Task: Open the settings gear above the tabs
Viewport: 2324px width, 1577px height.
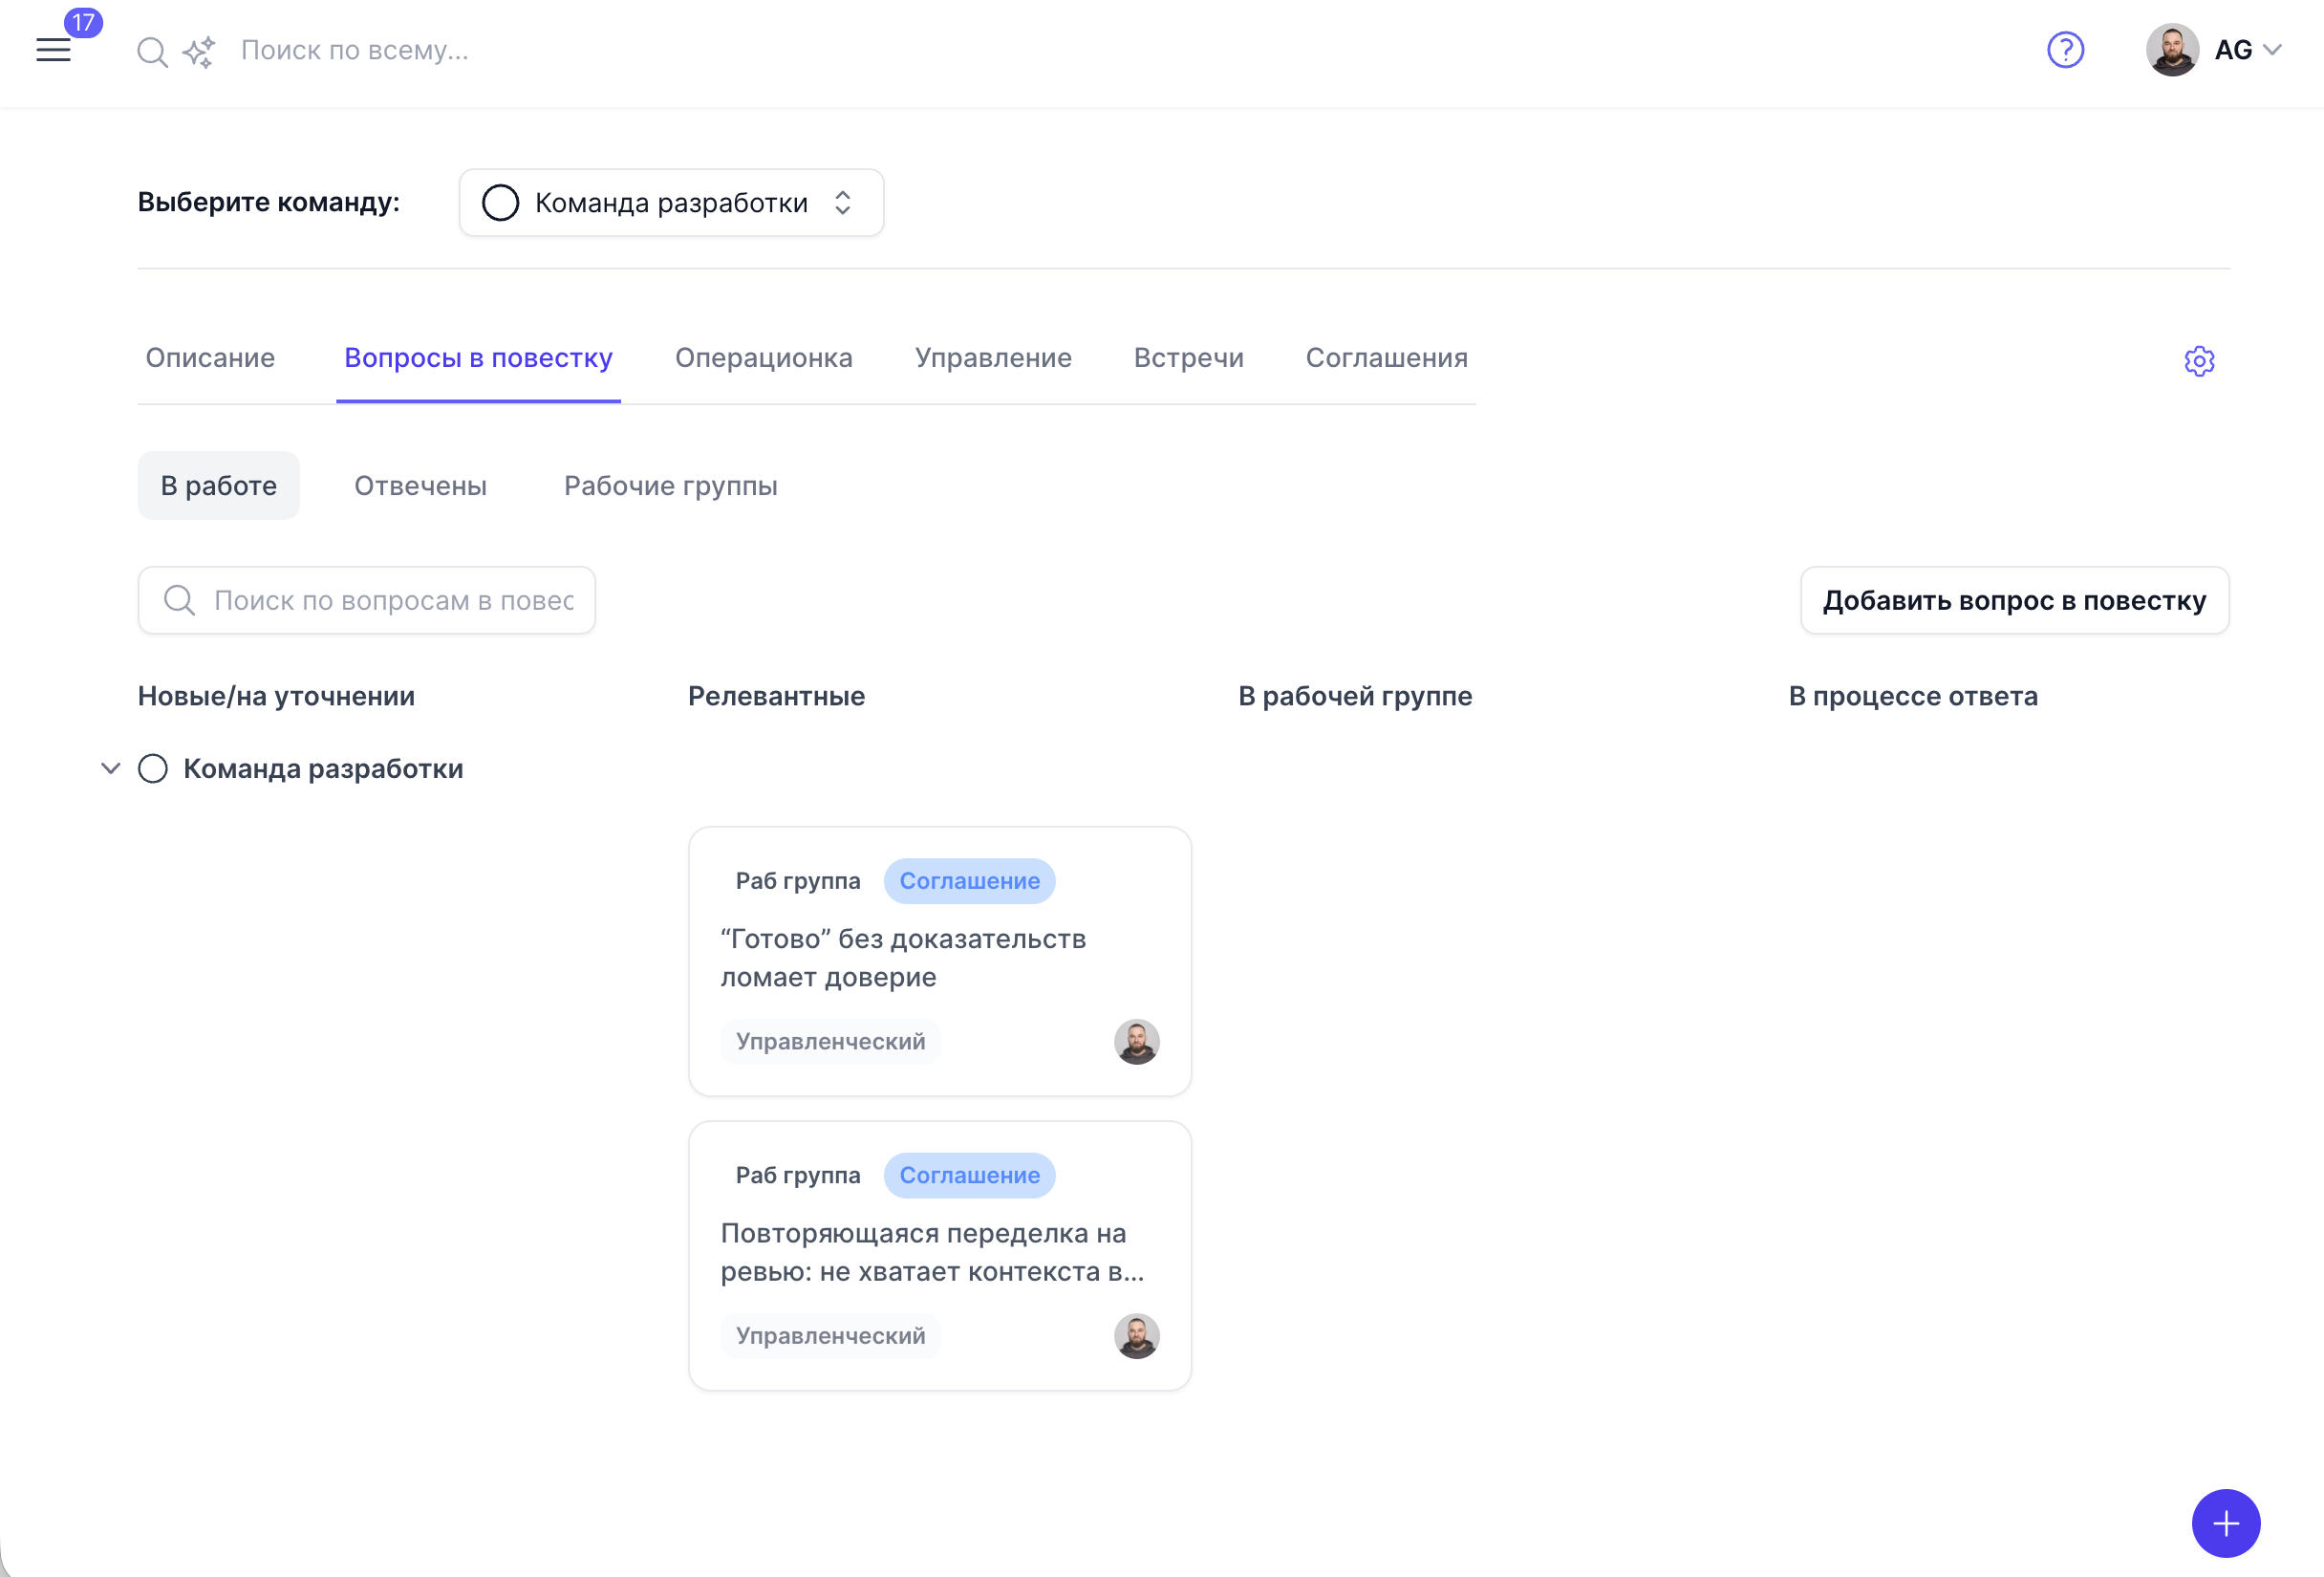Action: coord(2199,361)
